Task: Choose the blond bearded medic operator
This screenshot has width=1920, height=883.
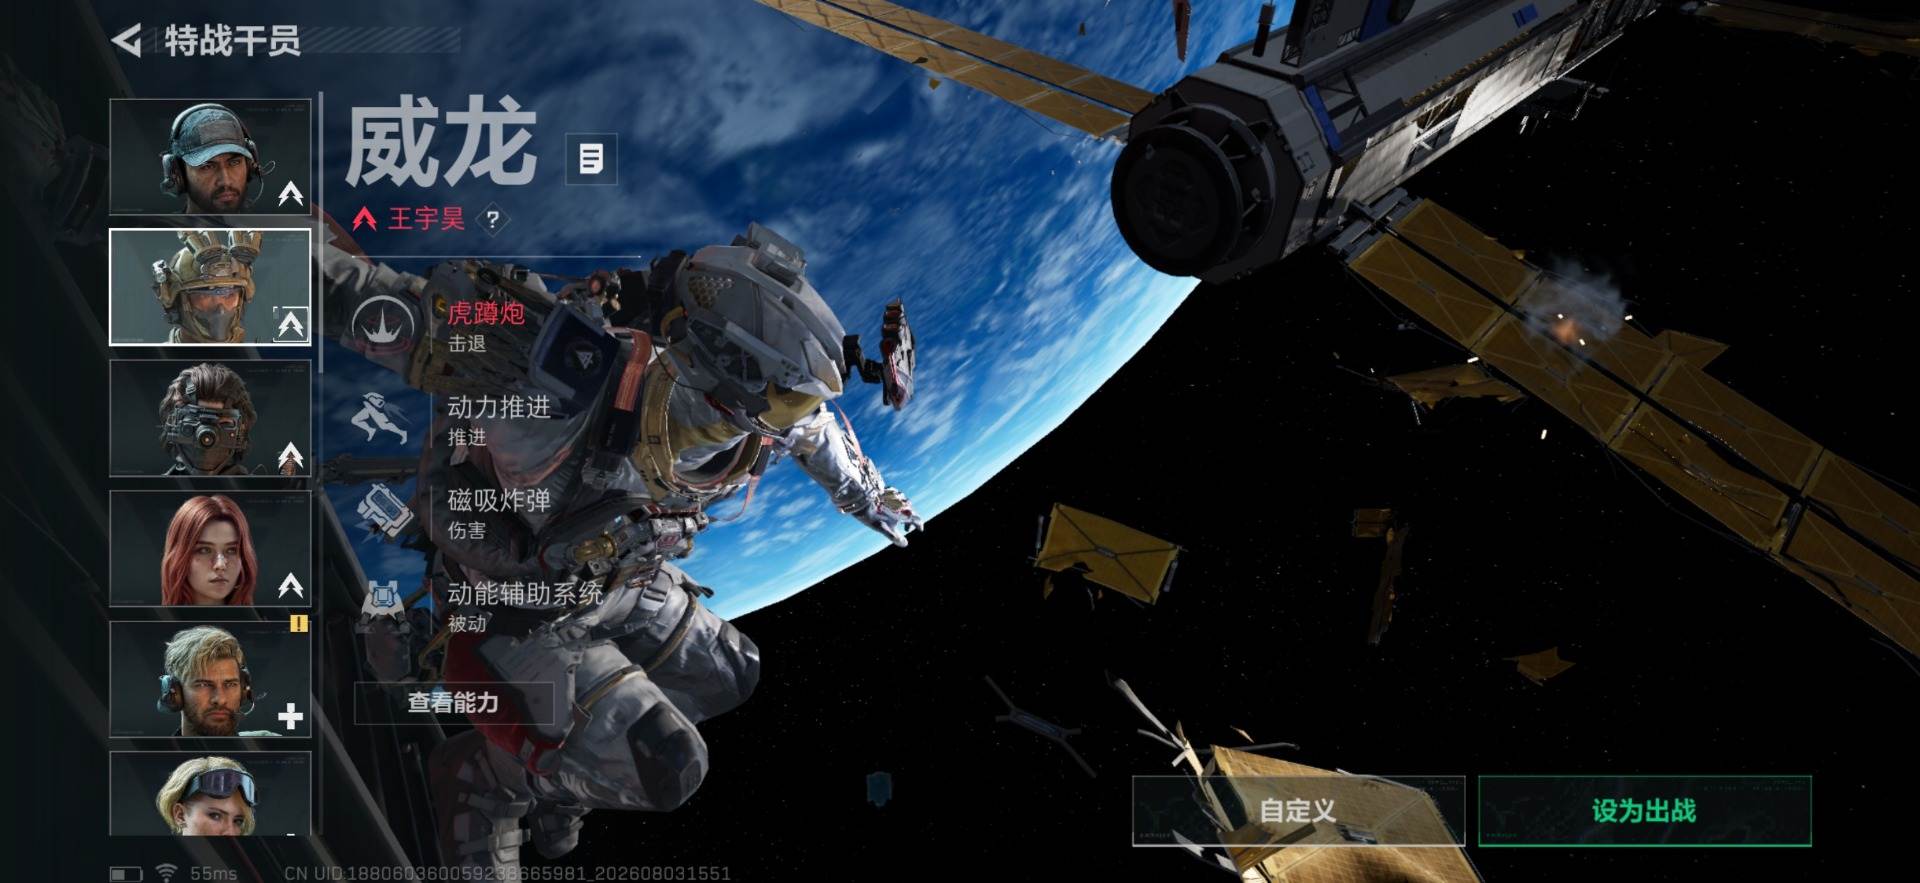Action: (210, 679)
